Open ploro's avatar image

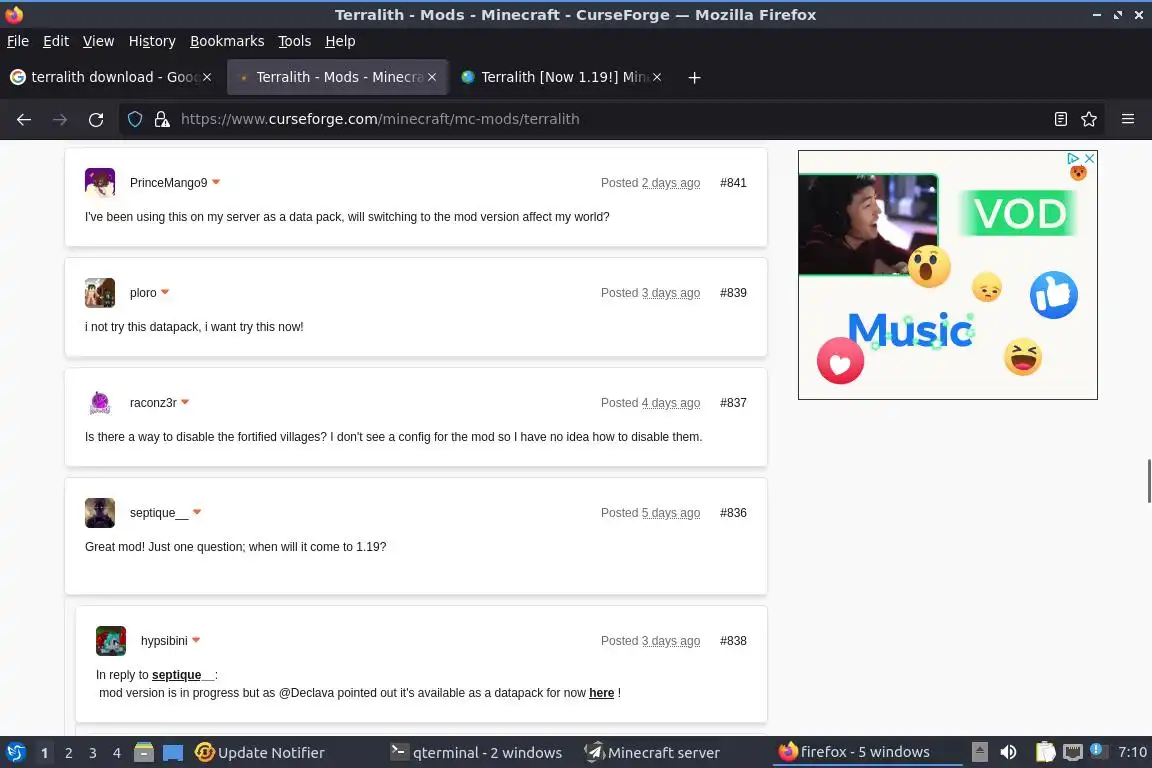click(x=100, y=293)
